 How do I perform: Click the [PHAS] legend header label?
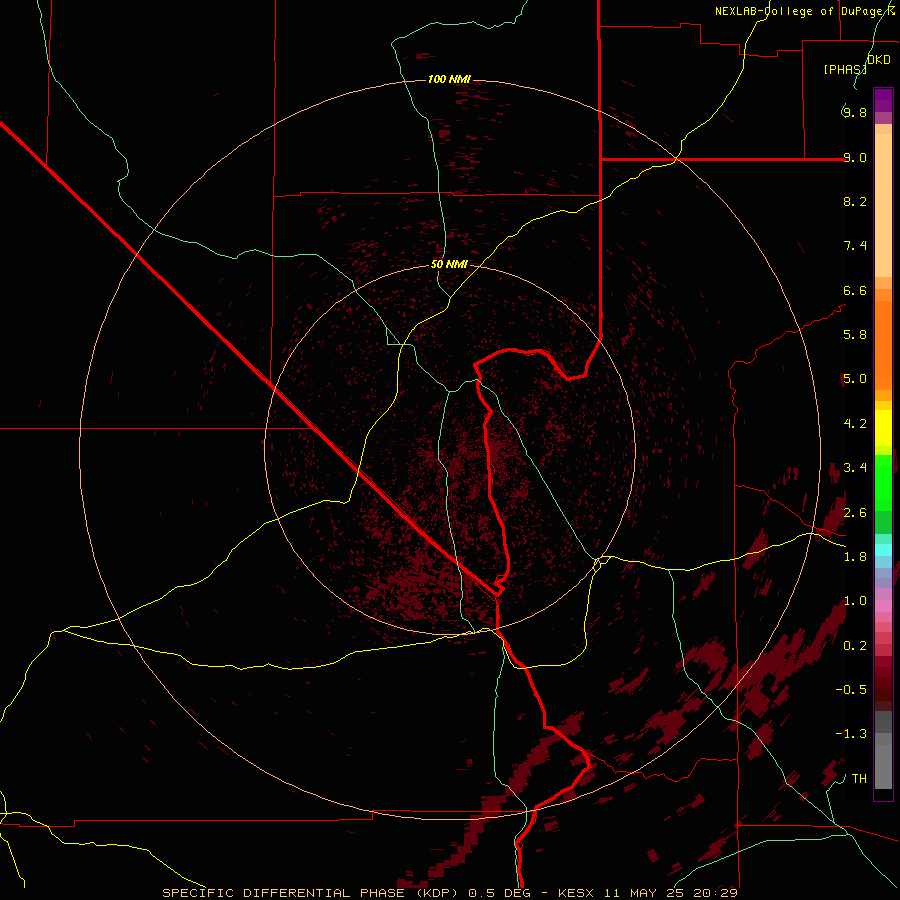pos(845,69)
